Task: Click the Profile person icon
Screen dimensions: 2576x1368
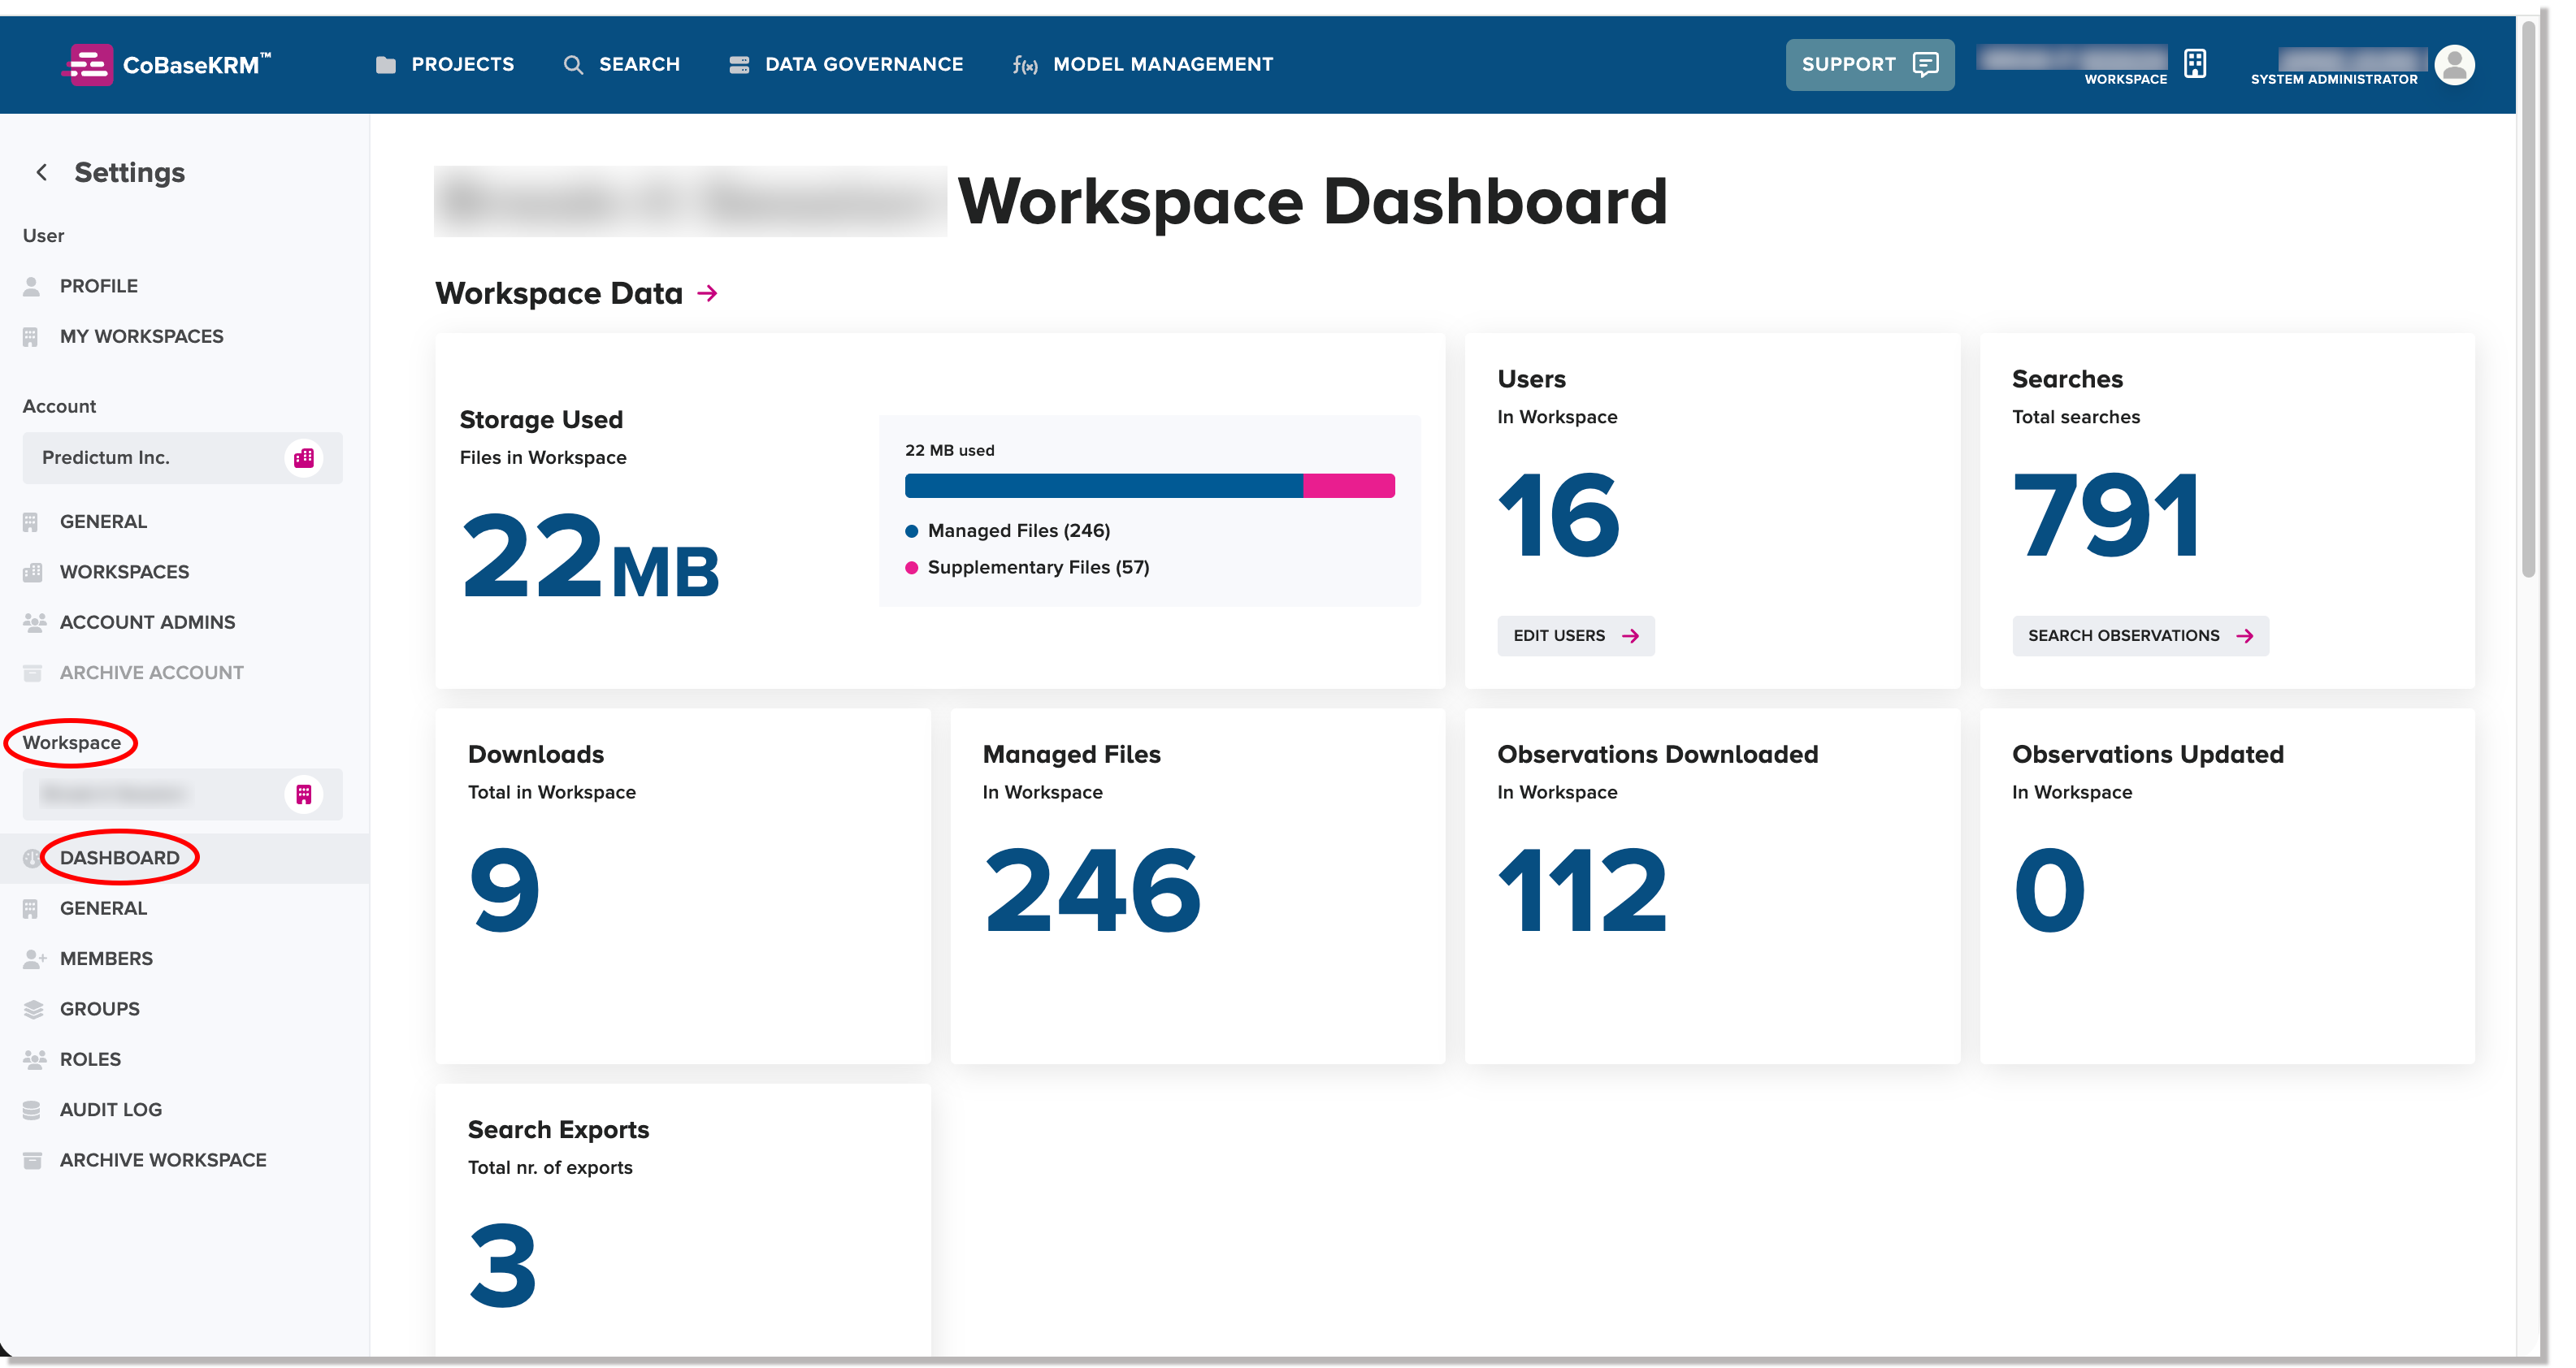Action: click(32, 287)
